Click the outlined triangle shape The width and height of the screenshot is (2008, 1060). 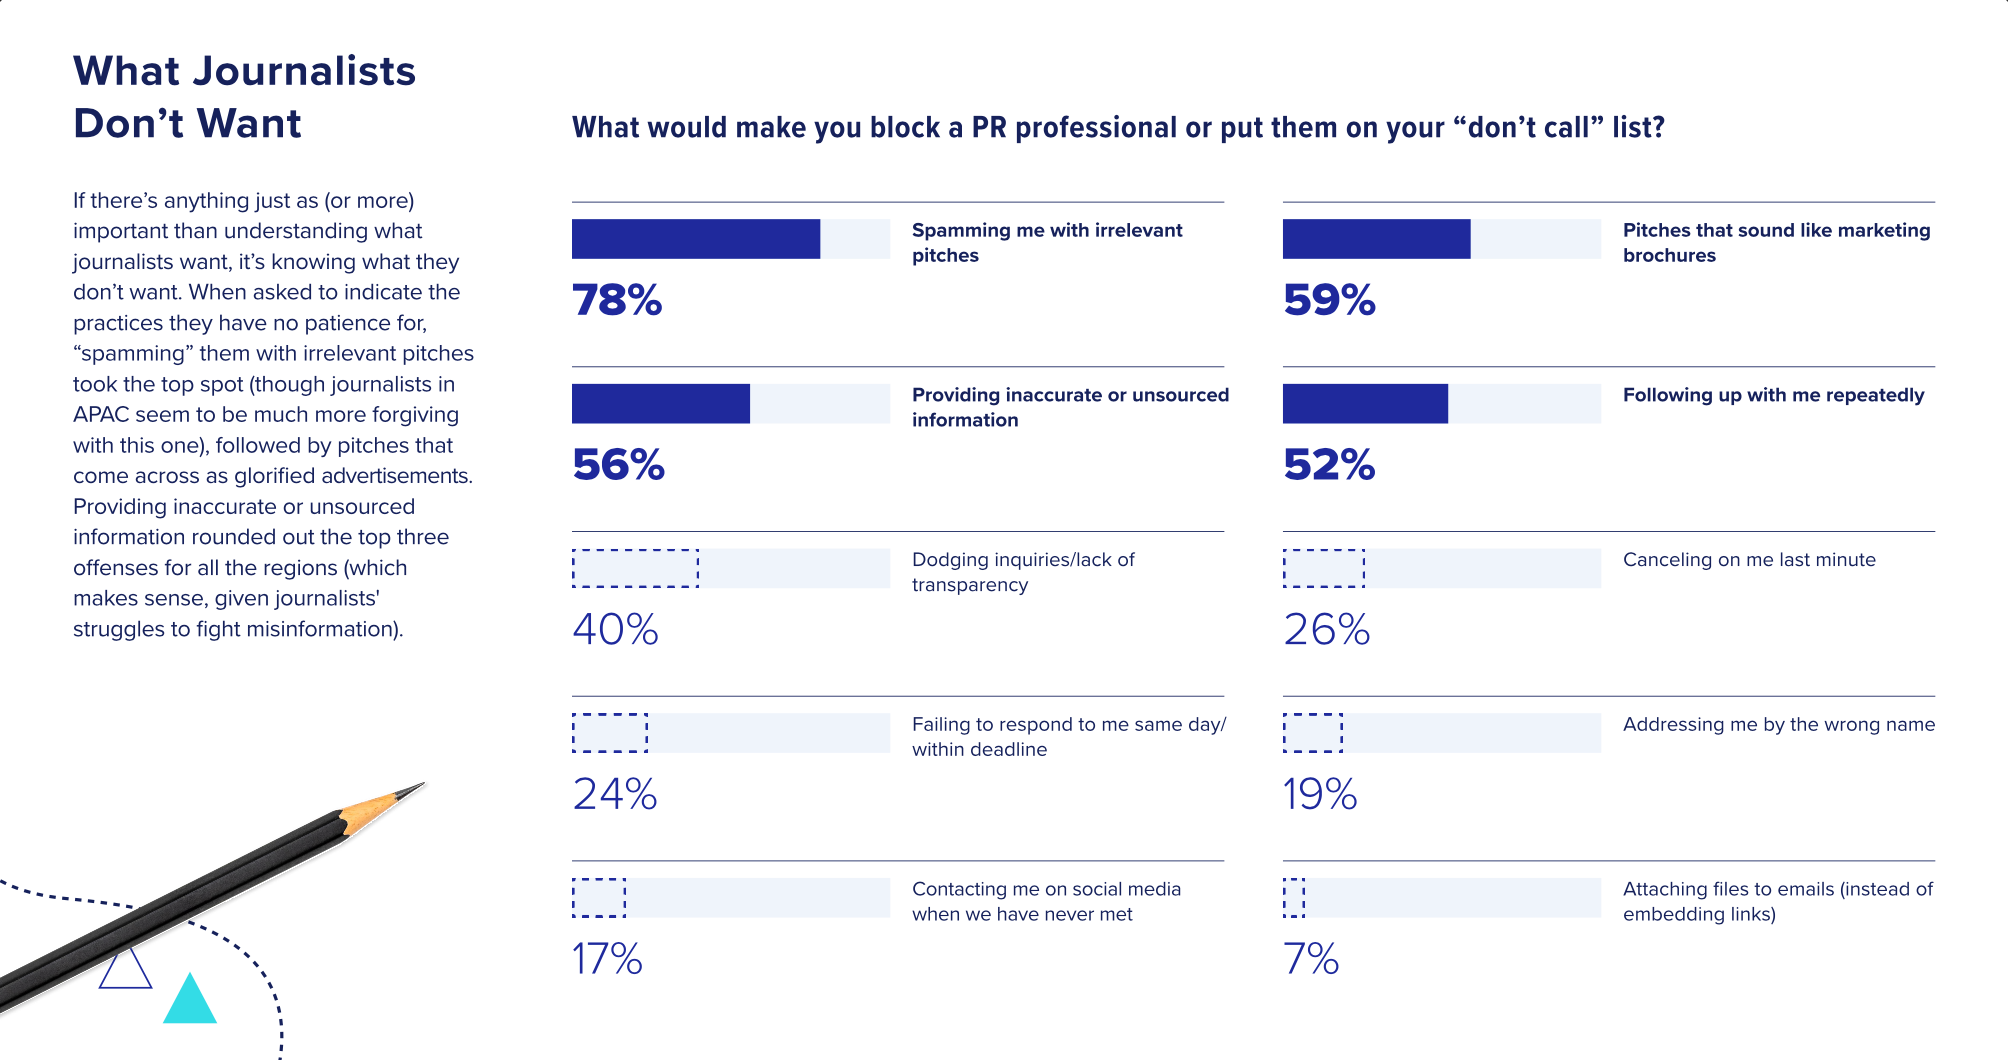pyautogui.click(x=125, y=970)
